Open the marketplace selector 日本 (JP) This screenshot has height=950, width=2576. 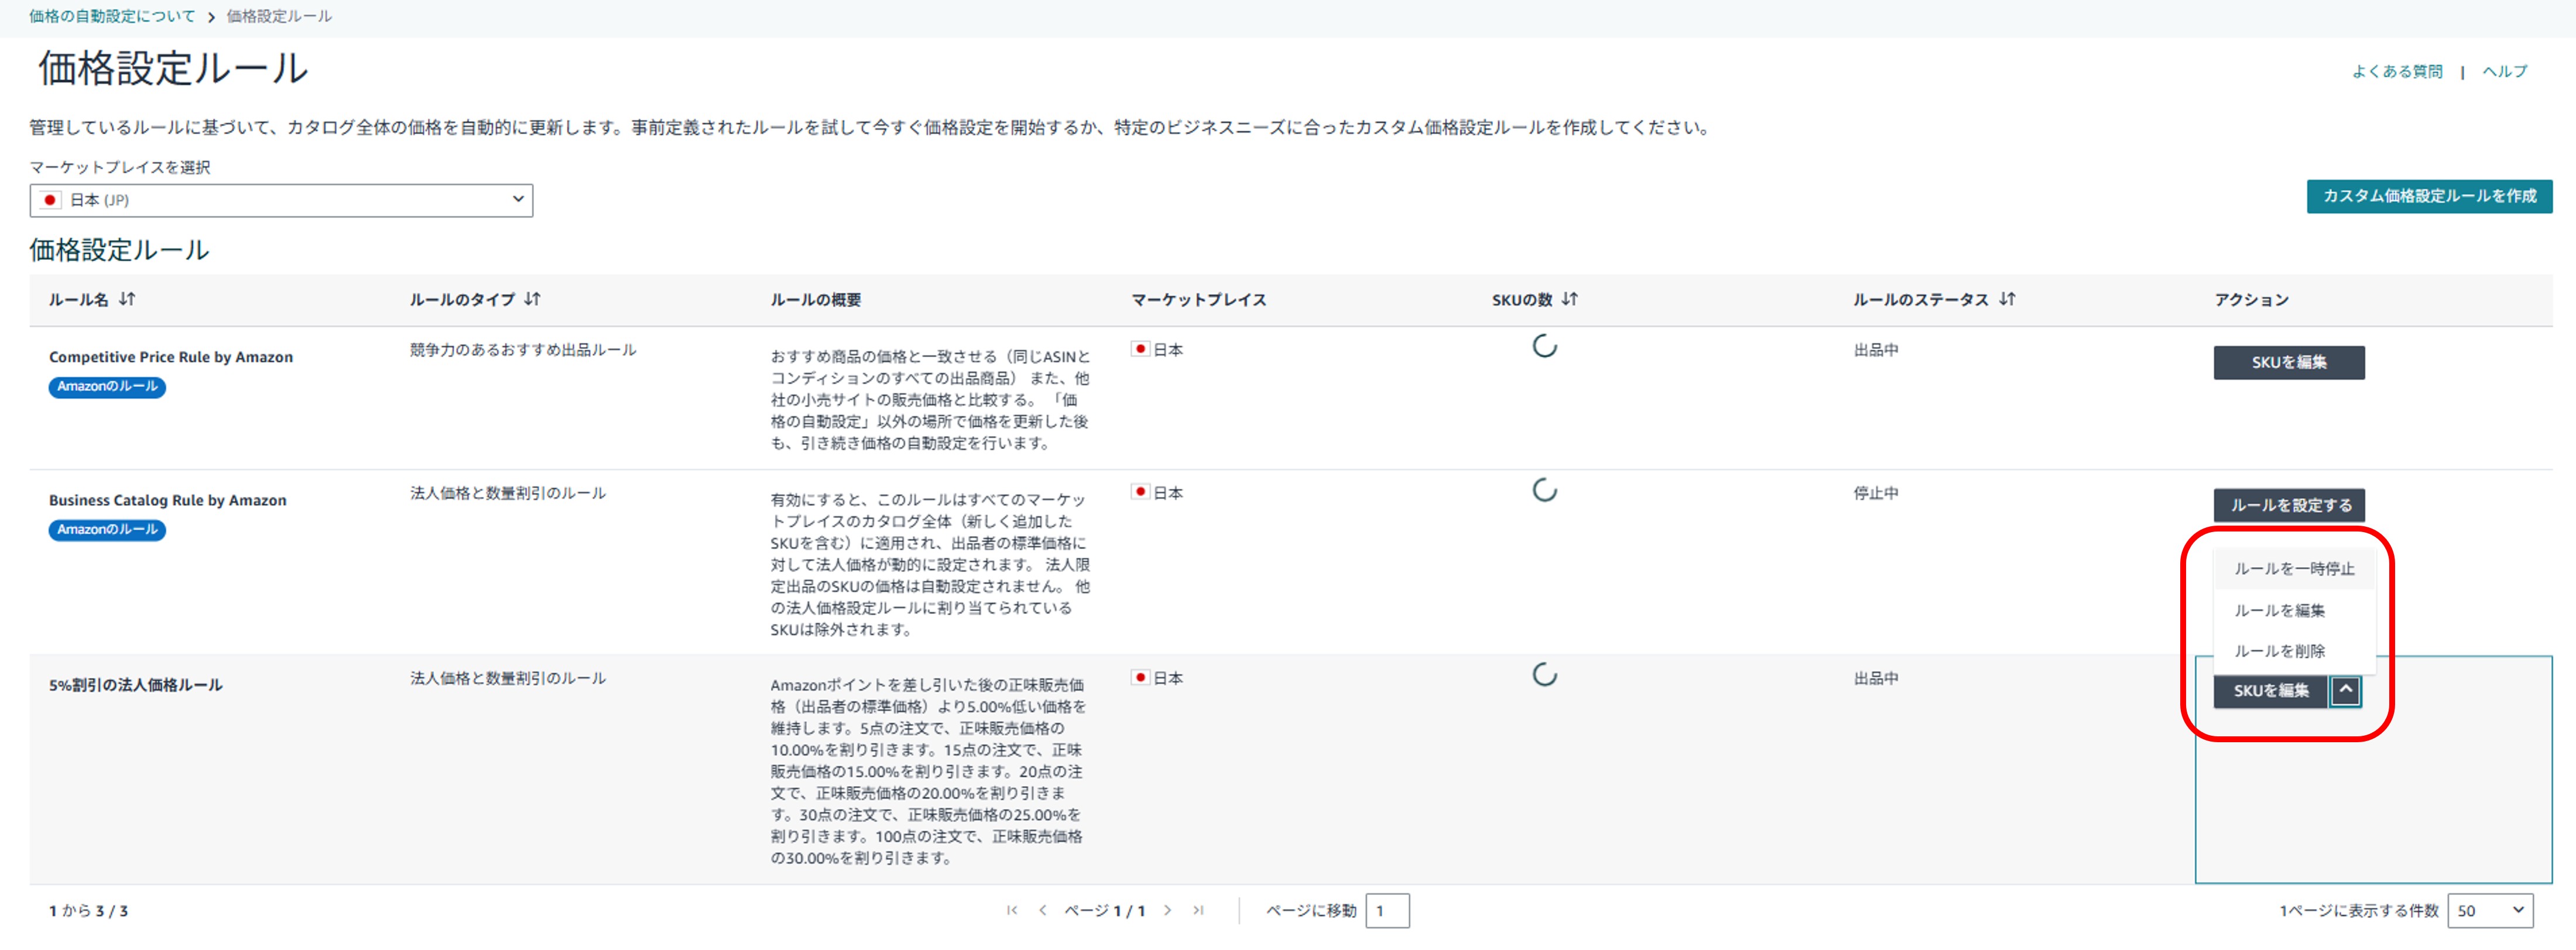tap(281, 200)
